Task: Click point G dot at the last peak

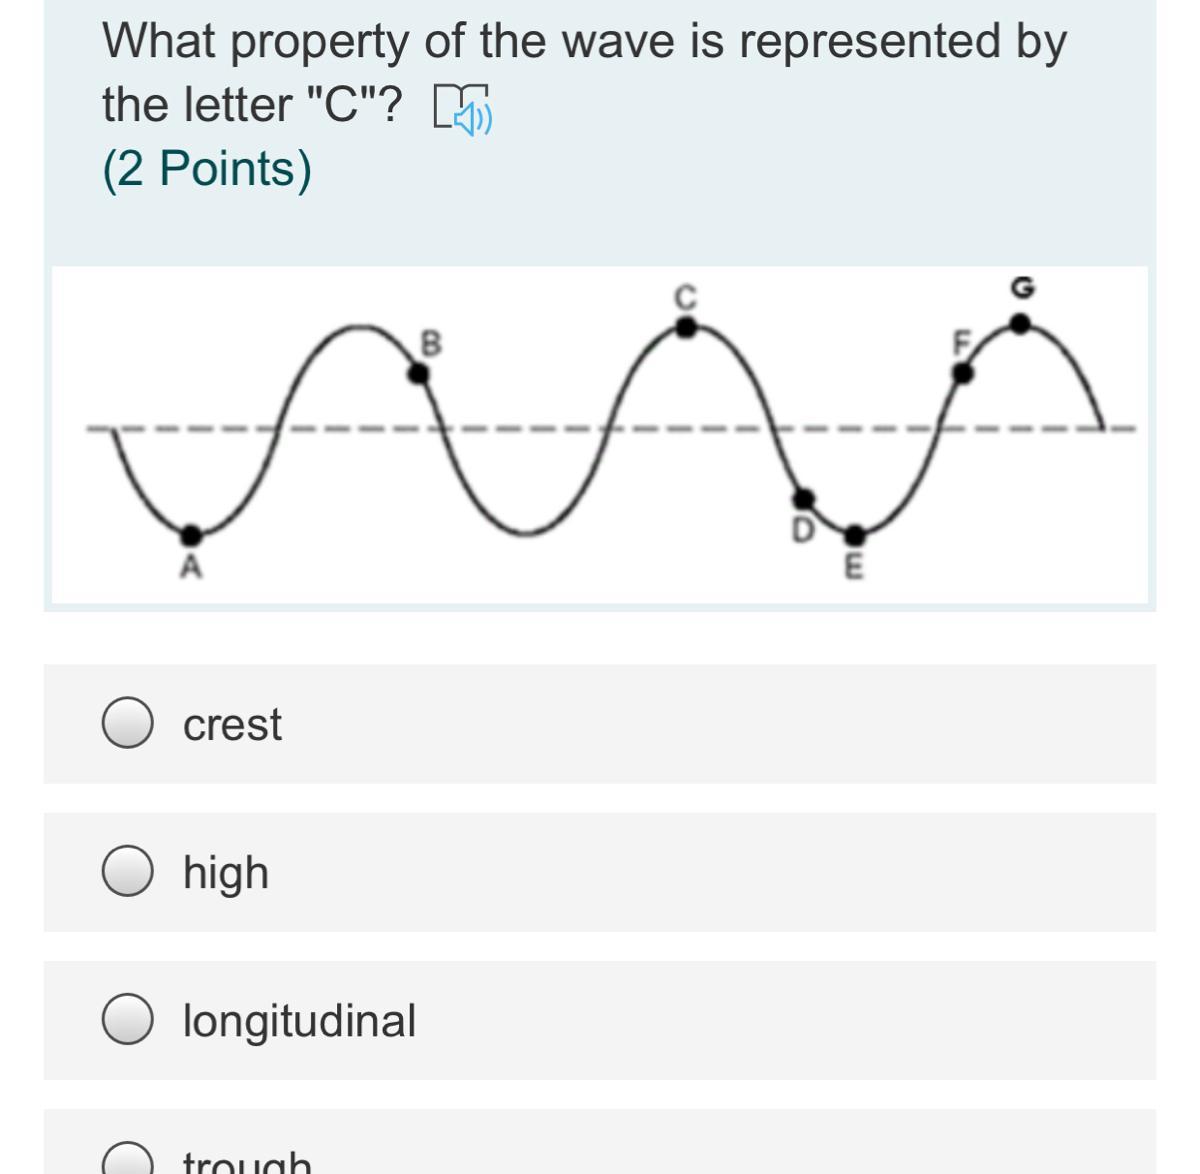Action: click(x=1019, y=324)
